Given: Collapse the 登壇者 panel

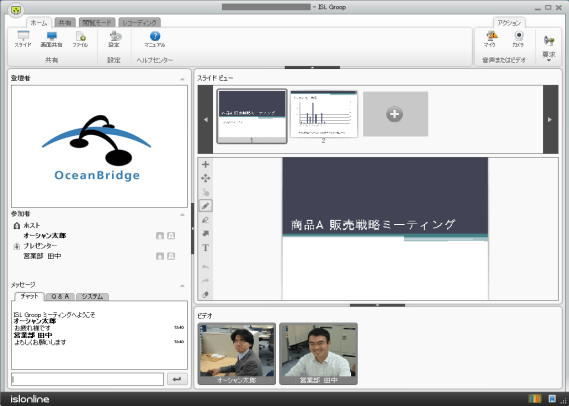Looking at the screenshot, I should click(x=182, y=79).
